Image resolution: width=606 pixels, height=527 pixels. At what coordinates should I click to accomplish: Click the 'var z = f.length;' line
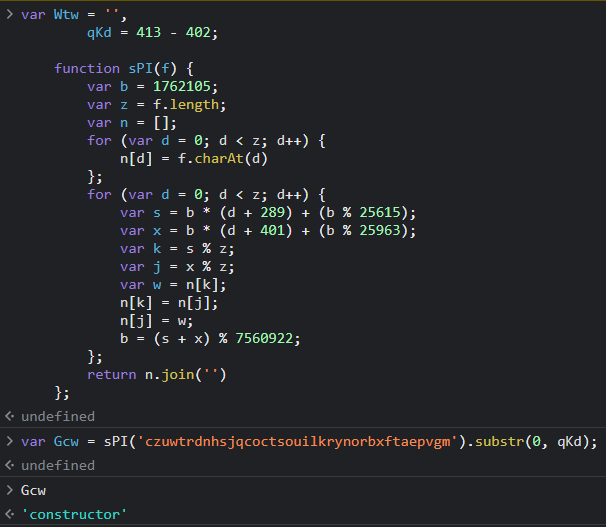pyautogui.click(x=157, y=105)
